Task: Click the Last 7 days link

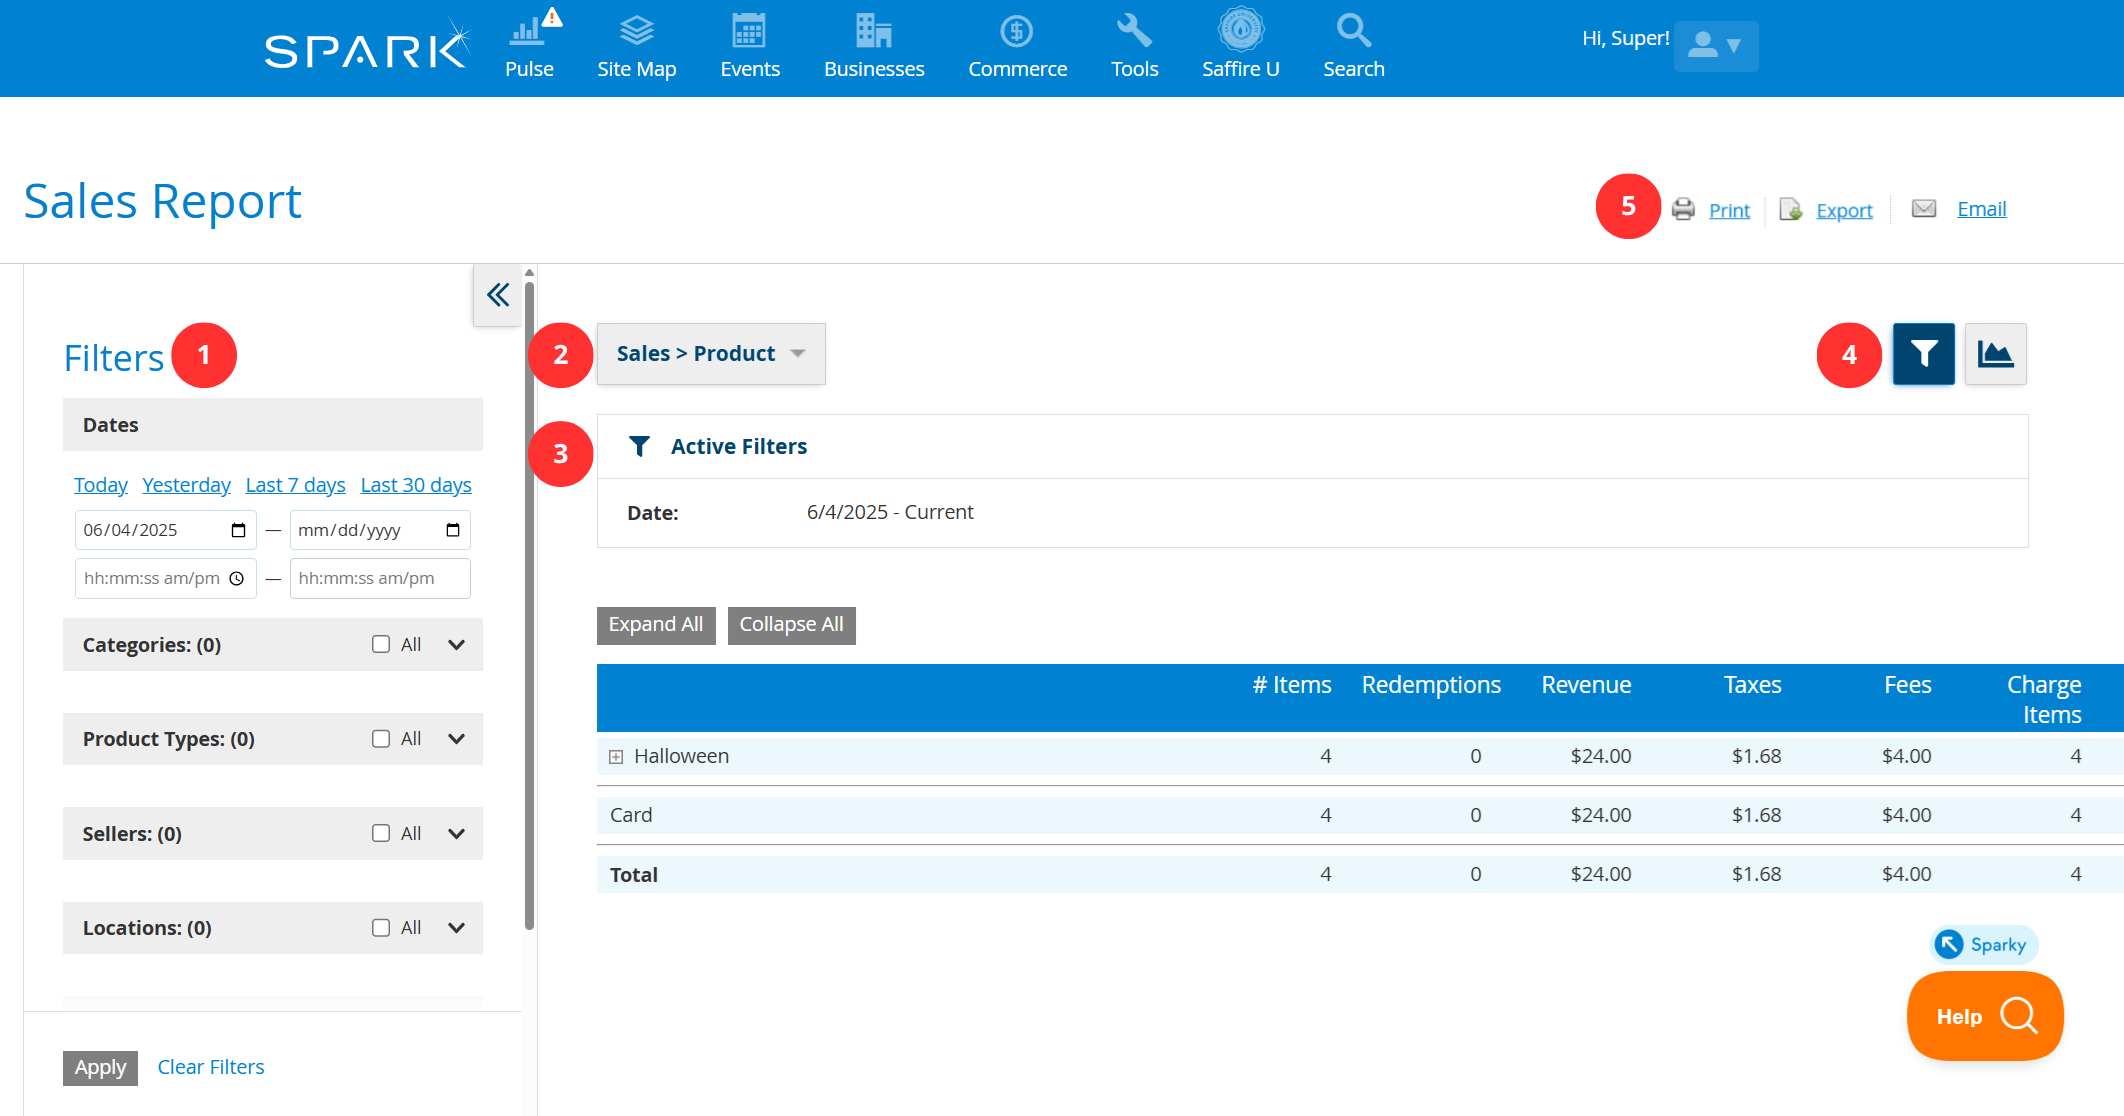Action: click(295, 485)
